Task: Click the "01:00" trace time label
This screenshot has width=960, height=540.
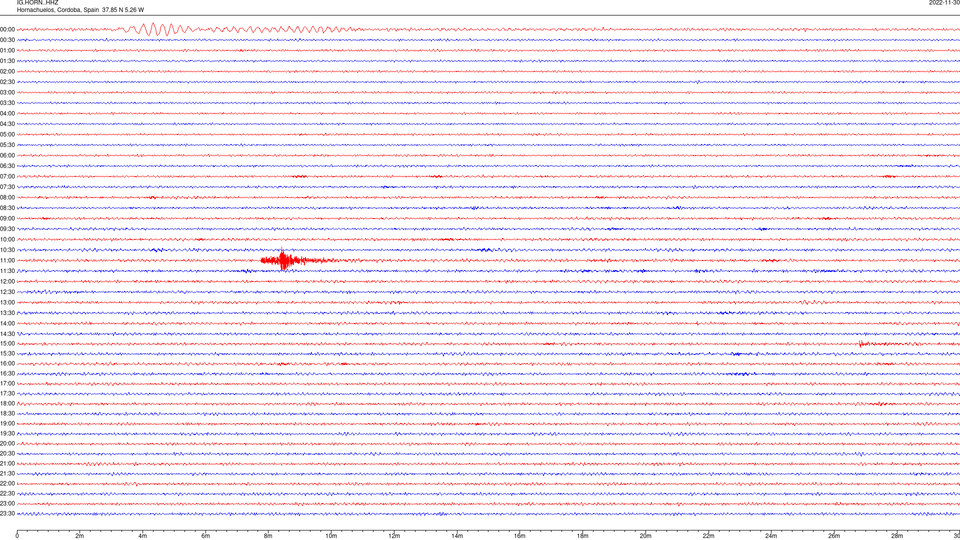Action: coord(7,51)
